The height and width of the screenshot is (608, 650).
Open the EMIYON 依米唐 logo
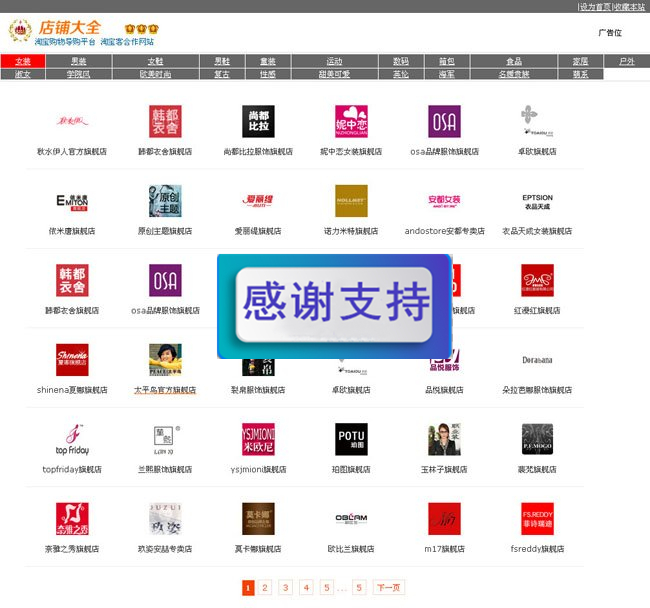tap(72, 201)
